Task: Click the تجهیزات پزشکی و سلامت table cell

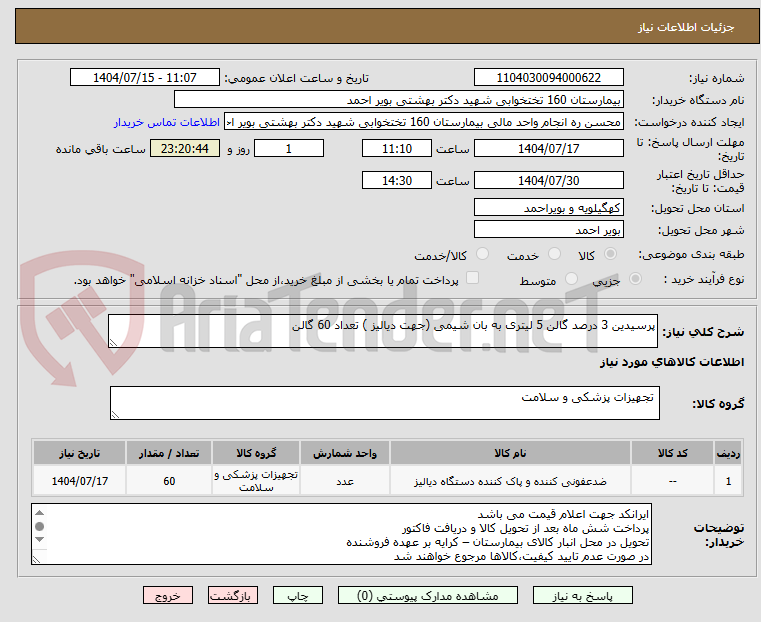Action: point(256,481)
